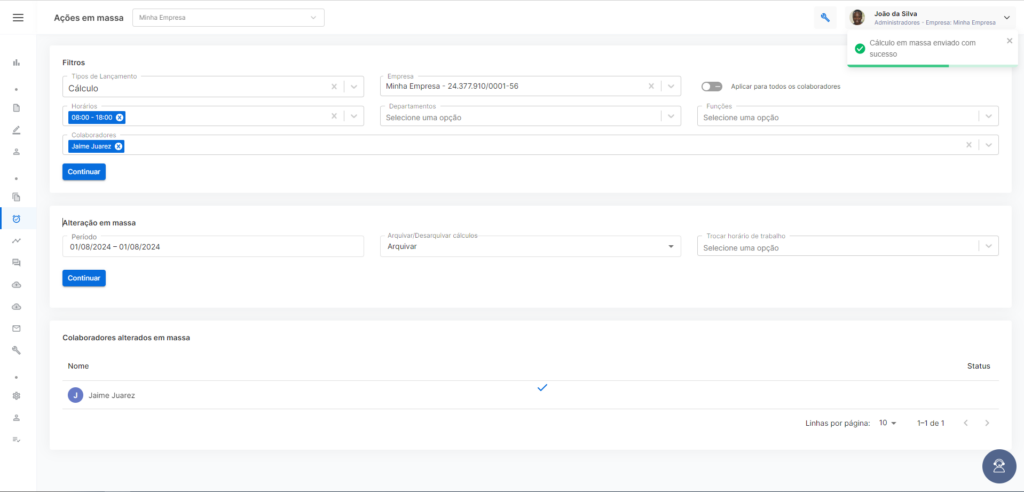Click the blue check status mark
1024x492 pixels.
541,387
